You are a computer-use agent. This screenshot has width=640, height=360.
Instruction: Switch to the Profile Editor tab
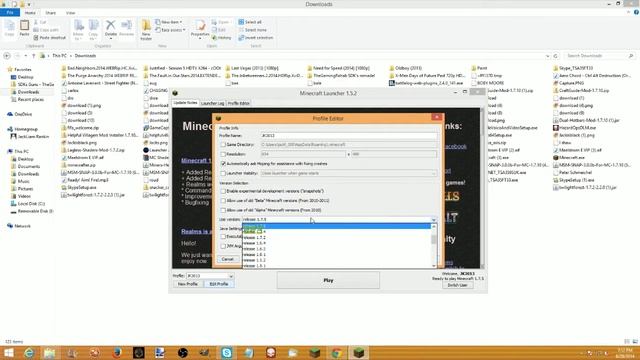click(239, 104)
